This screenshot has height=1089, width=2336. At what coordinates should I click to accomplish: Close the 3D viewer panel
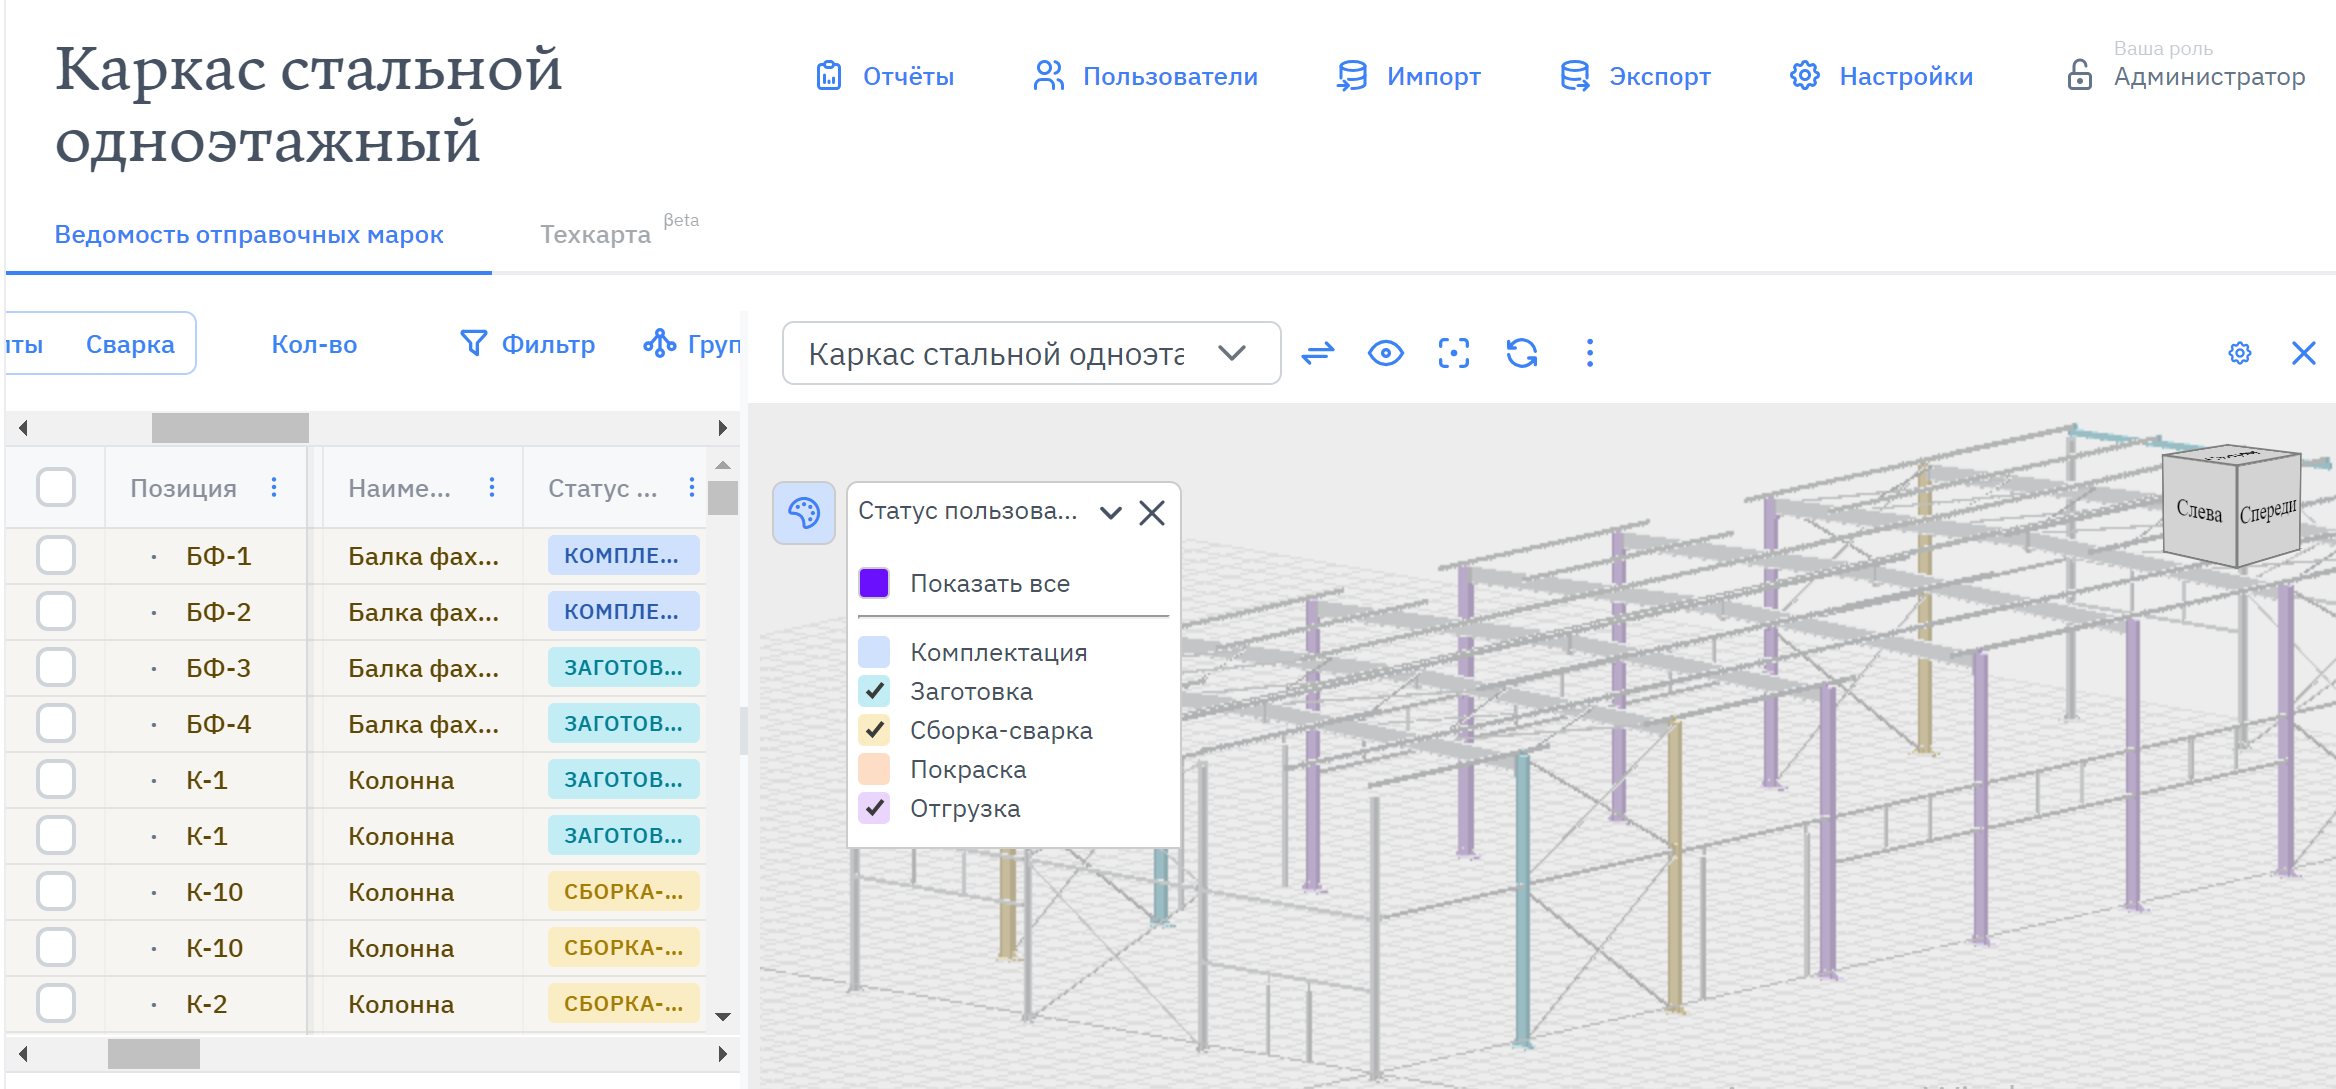click(x=2304, y=353)
